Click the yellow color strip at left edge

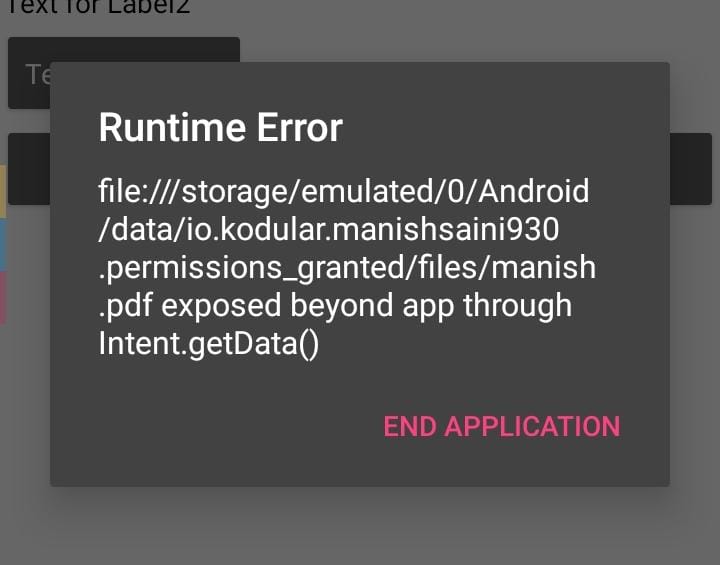(3, 192)
